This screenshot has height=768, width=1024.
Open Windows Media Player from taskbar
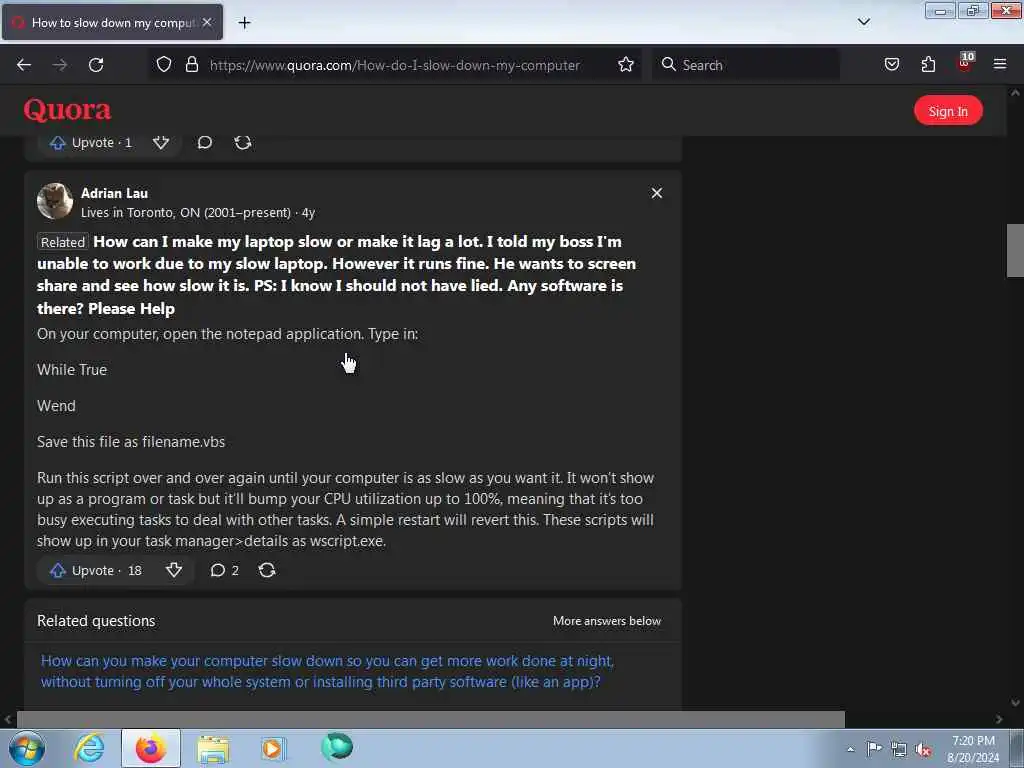pos(272,748)
